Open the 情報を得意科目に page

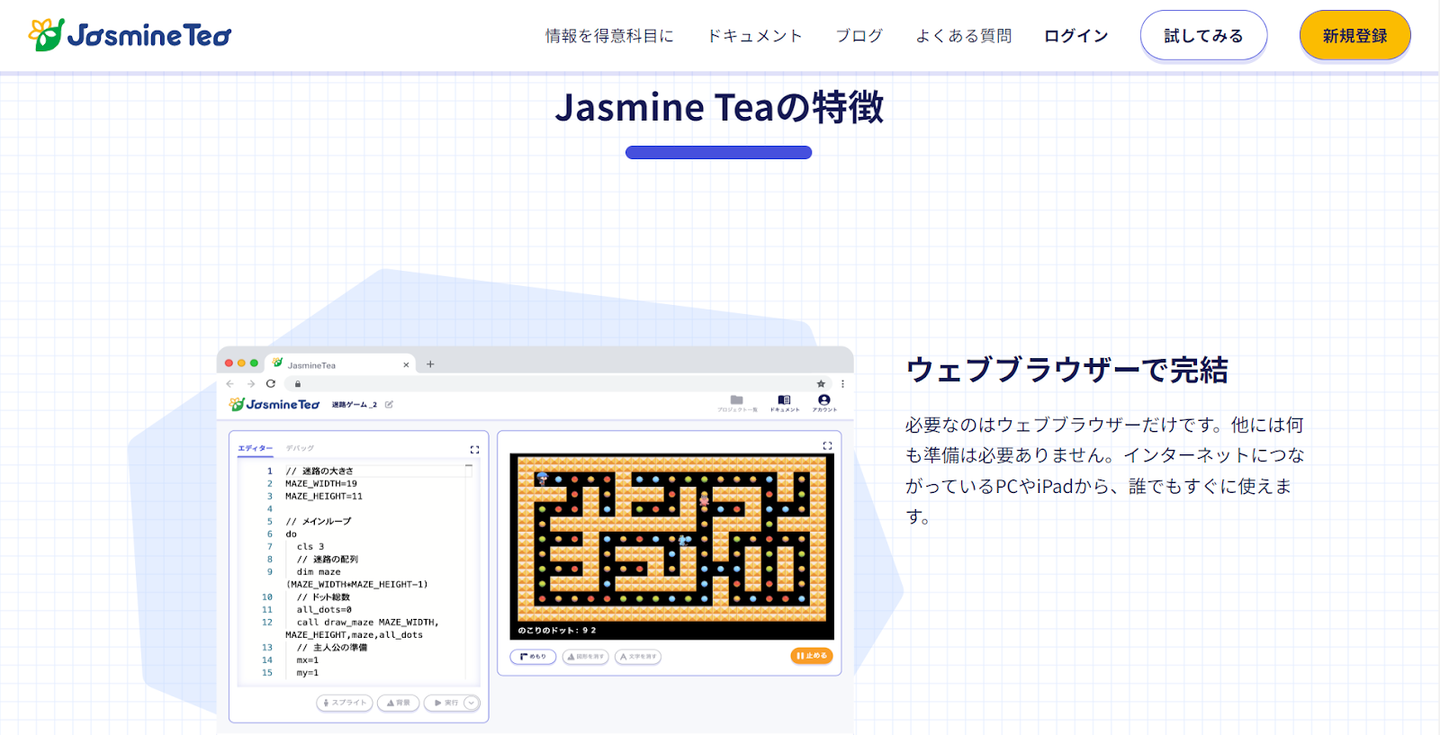point(610,36)
